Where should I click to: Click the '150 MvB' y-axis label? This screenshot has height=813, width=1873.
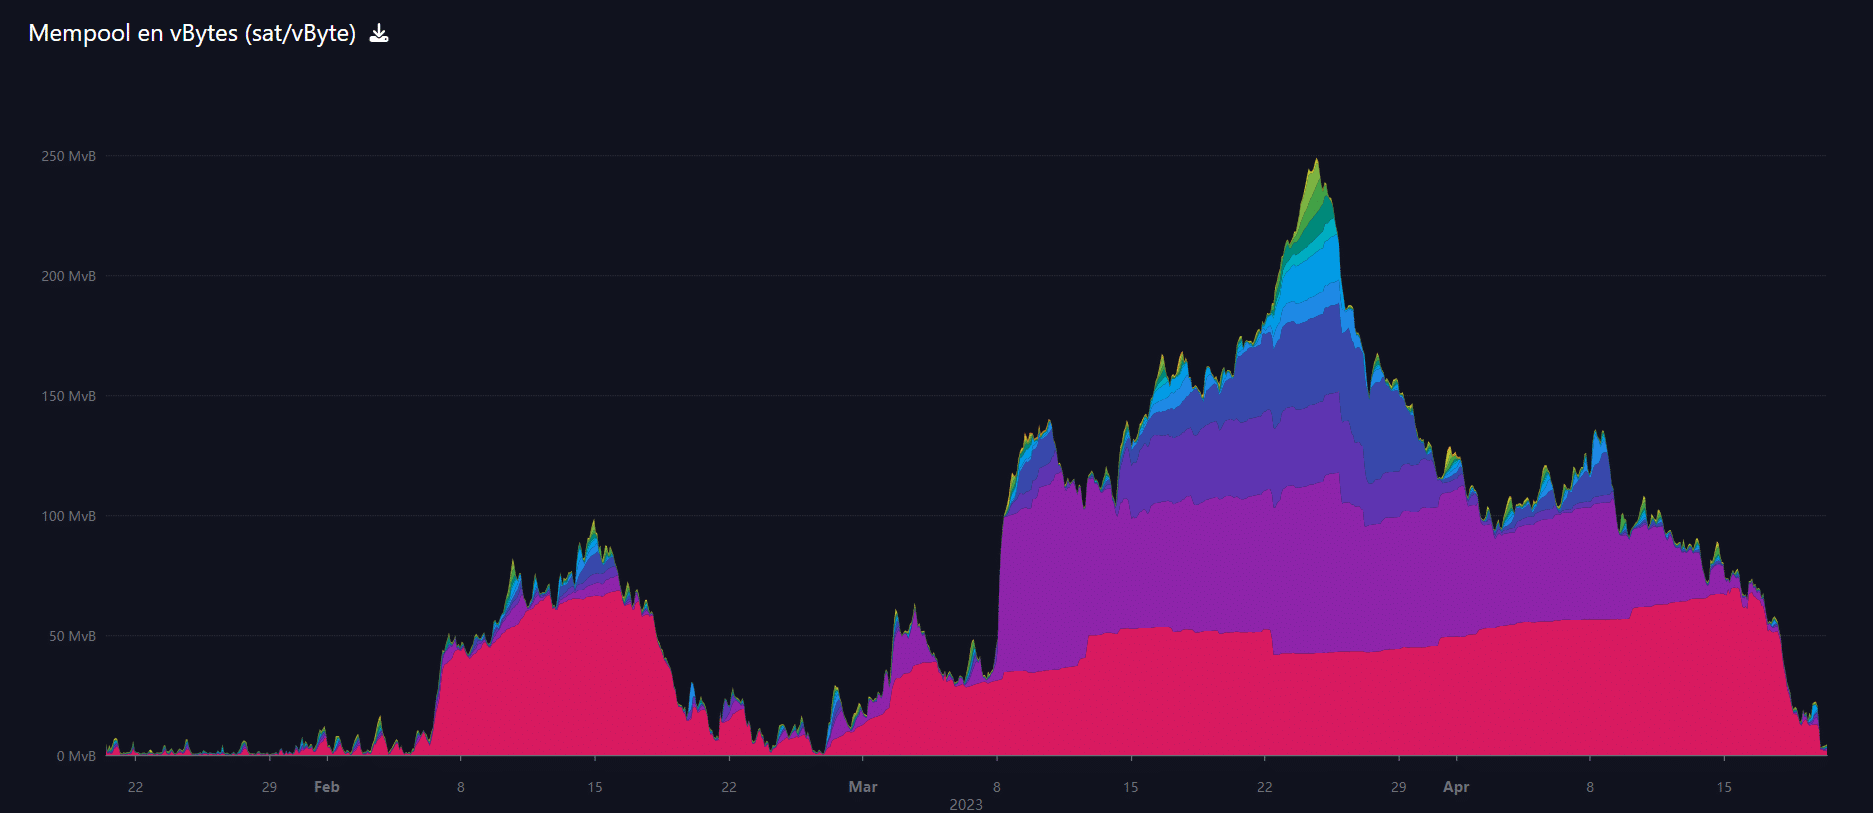(68, 396)
